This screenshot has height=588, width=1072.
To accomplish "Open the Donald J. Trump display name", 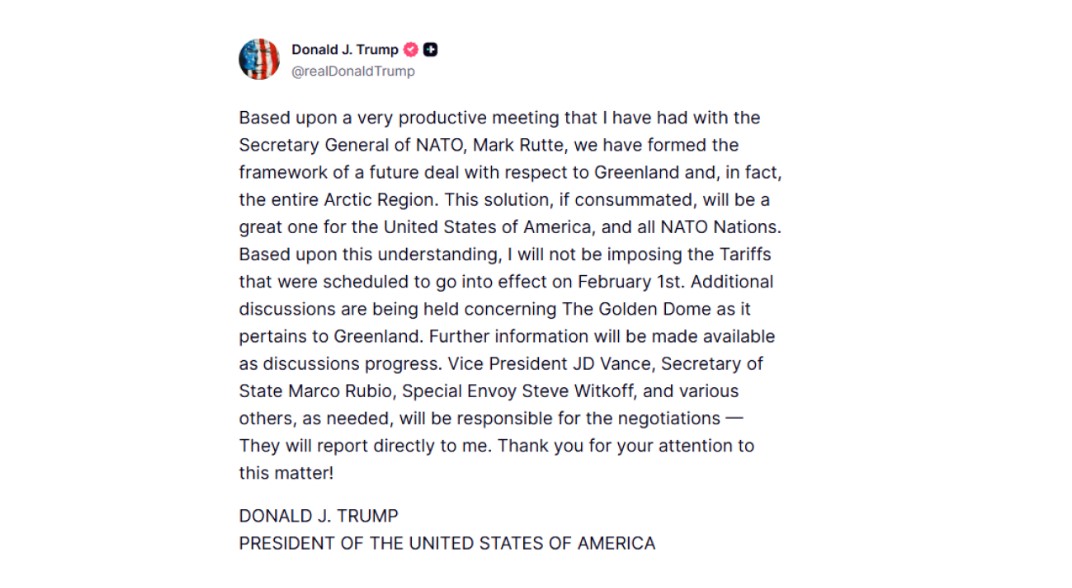I will click(344, 50).
